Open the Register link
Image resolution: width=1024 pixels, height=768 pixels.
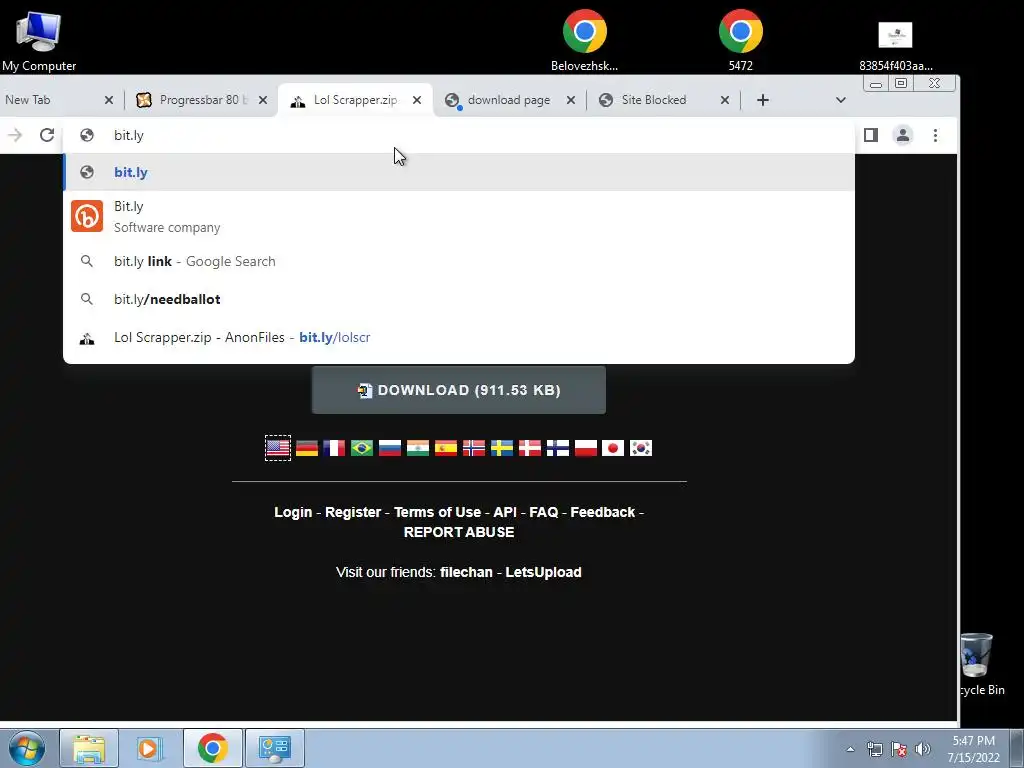(353, 513)
